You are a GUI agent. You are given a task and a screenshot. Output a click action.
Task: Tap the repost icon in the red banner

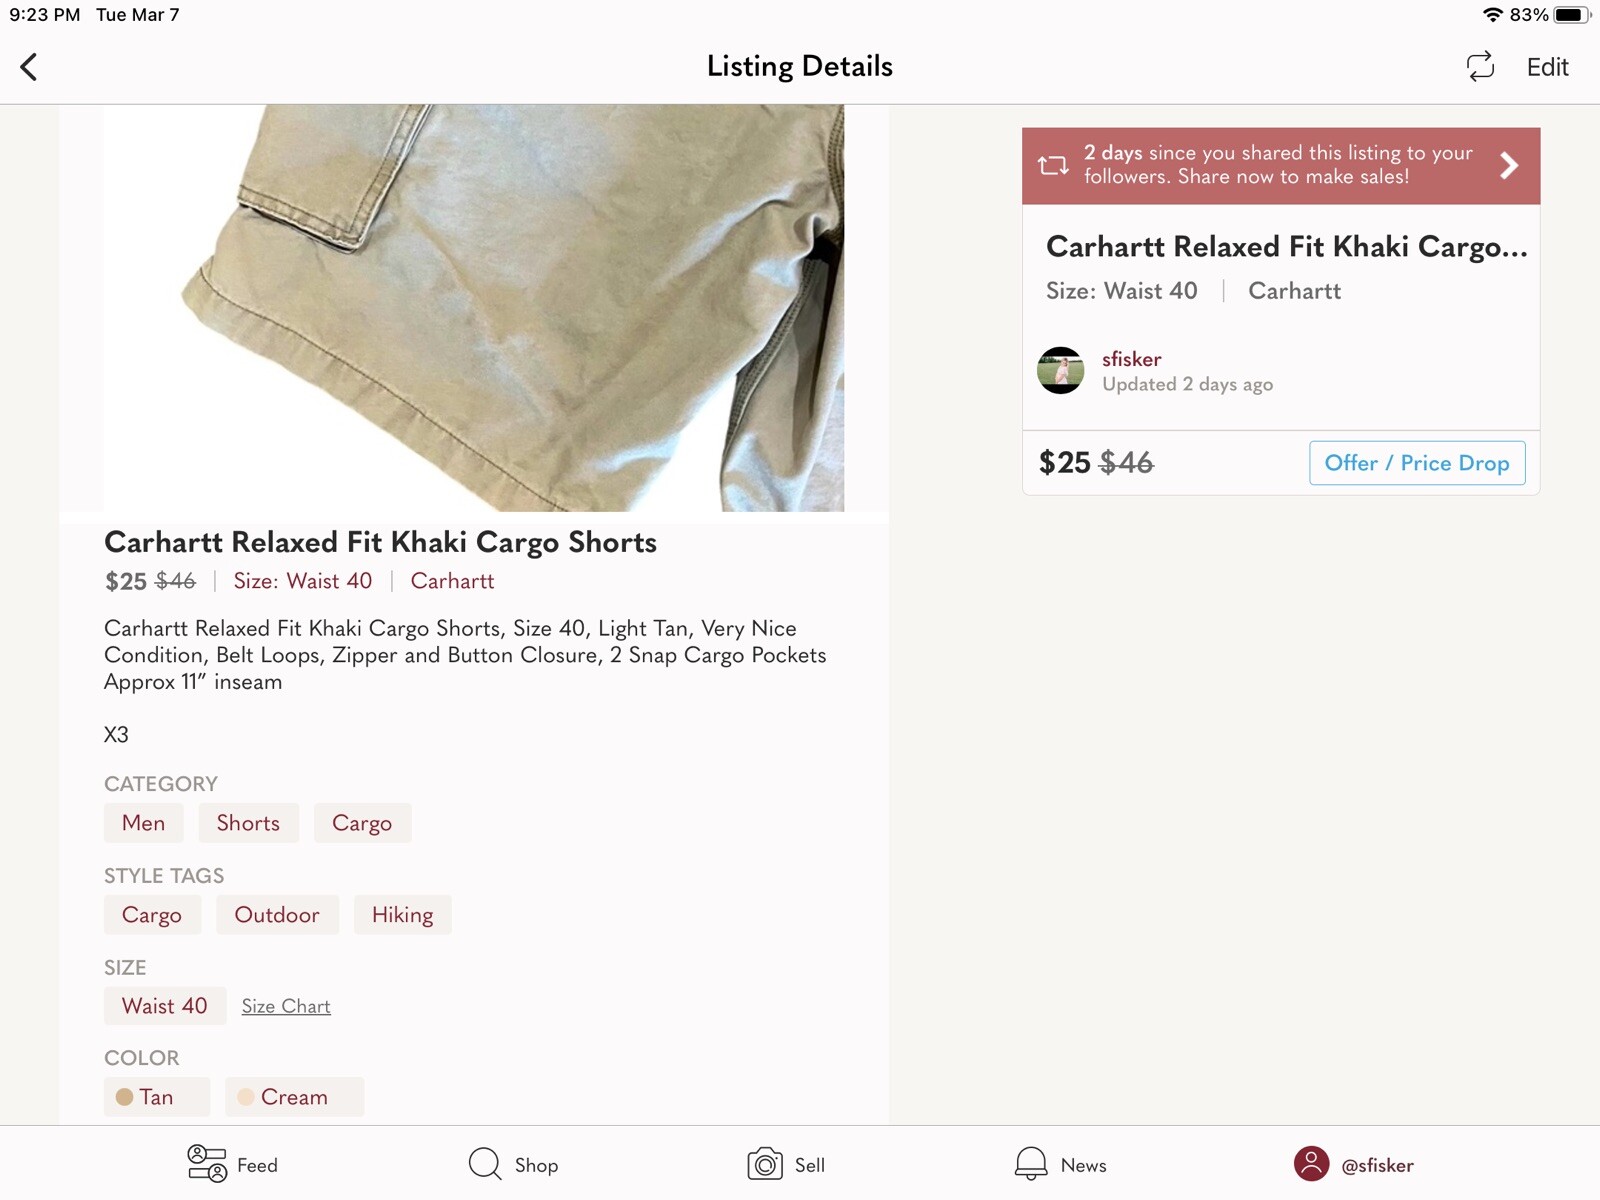[1053, 165]
